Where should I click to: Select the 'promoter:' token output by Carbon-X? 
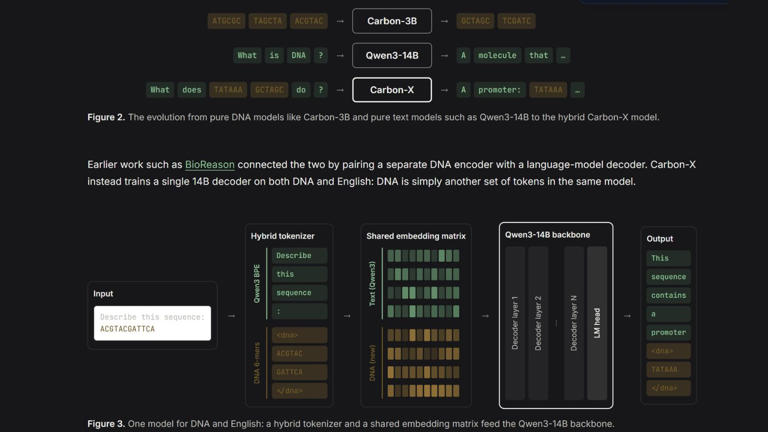click(499, 90)
